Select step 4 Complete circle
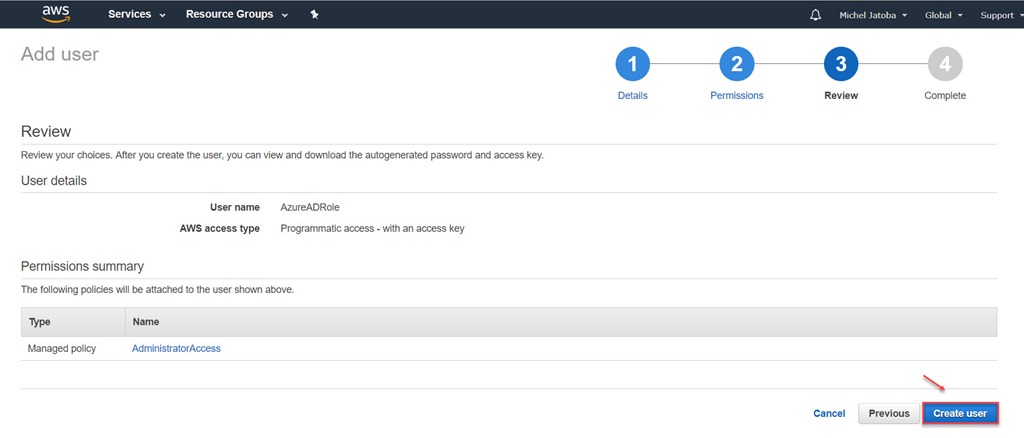The width and height of the screenshot is (1024, 438). pos(945,64)
